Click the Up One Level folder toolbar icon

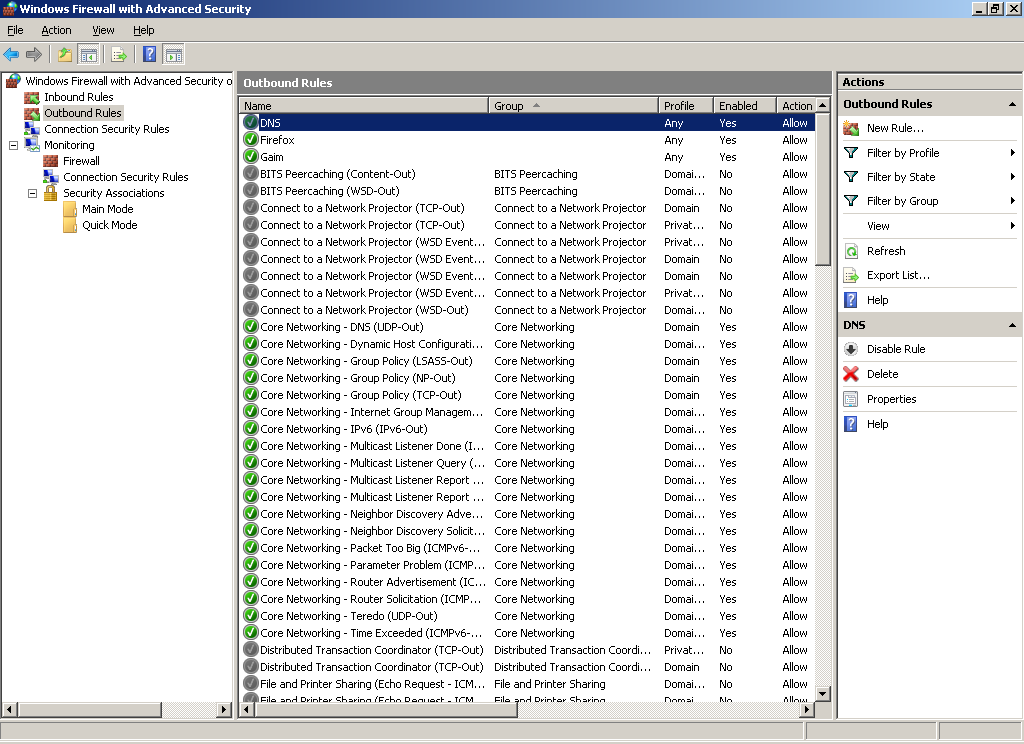point(65,54)
